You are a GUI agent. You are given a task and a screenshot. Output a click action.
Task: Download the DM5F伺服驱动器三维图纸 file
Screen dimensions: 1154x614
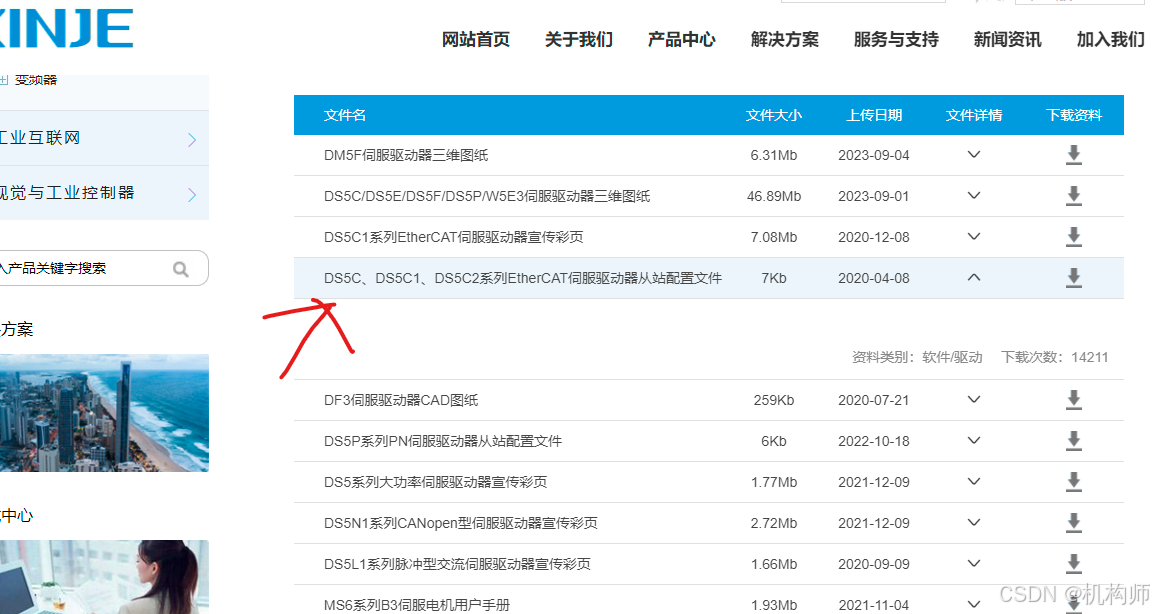coord(1074,155)
